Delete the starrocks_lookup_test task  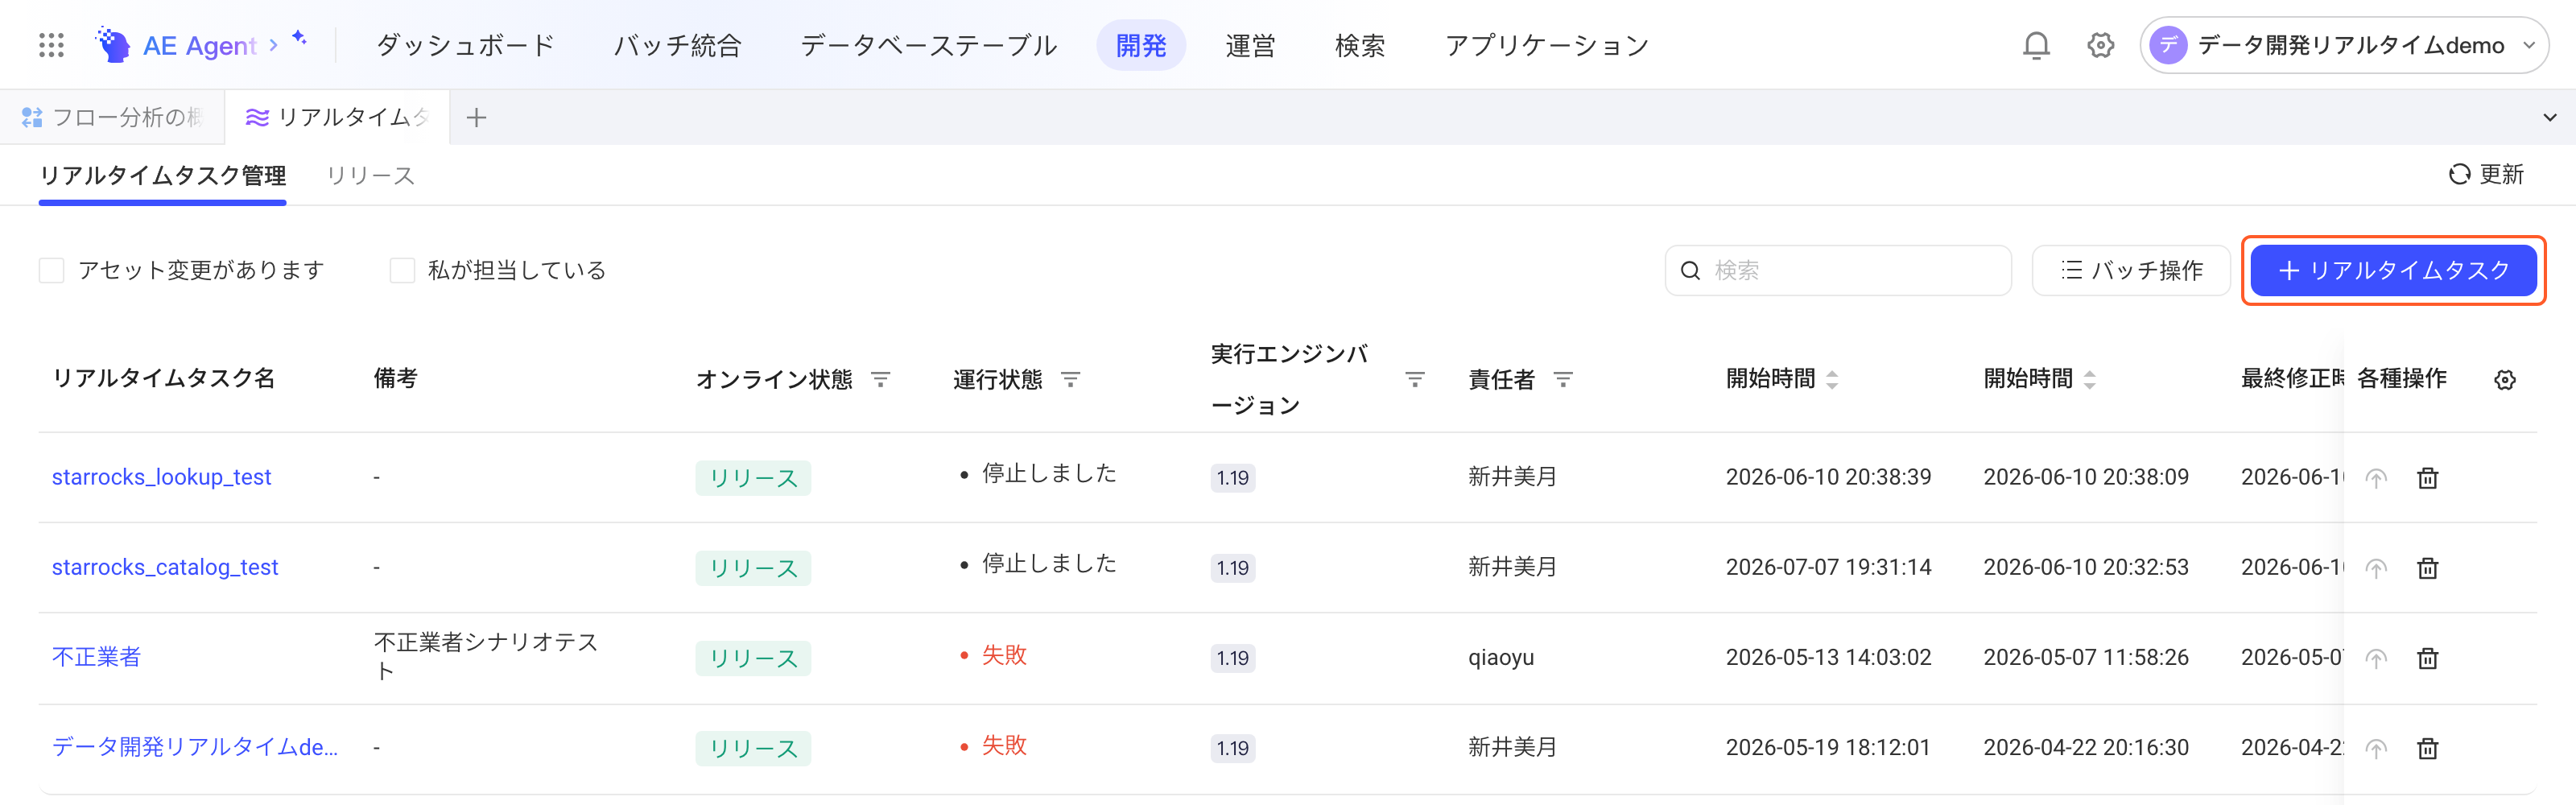(x=2427, y=478)
